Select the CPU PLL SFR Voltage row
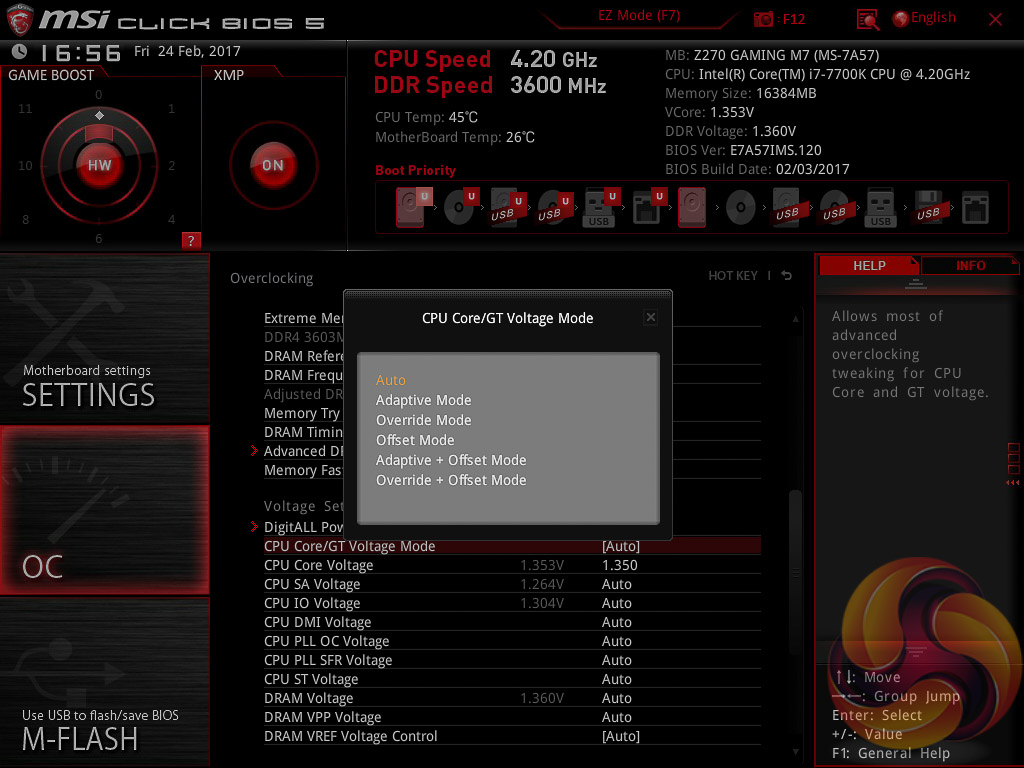 [512, 660]
